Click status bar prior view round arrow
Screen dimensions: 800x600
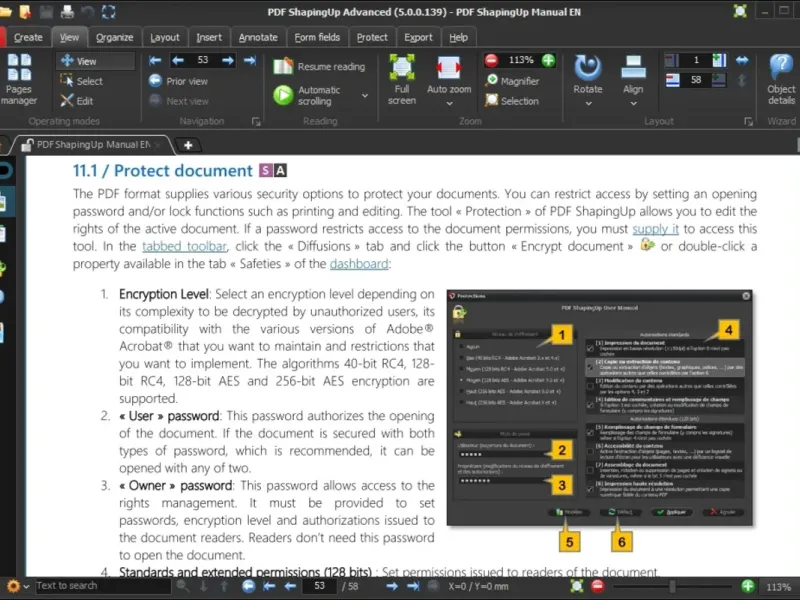pyautogui.click(x=248, y=586)
